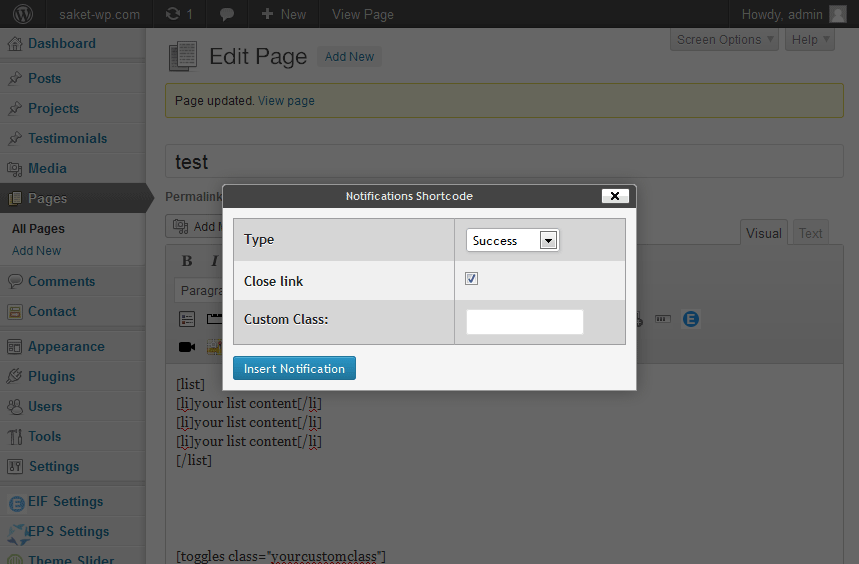Screen dimensions: 859x564
Task: Click the list shortcode toolbar icon
Action: 187,319
